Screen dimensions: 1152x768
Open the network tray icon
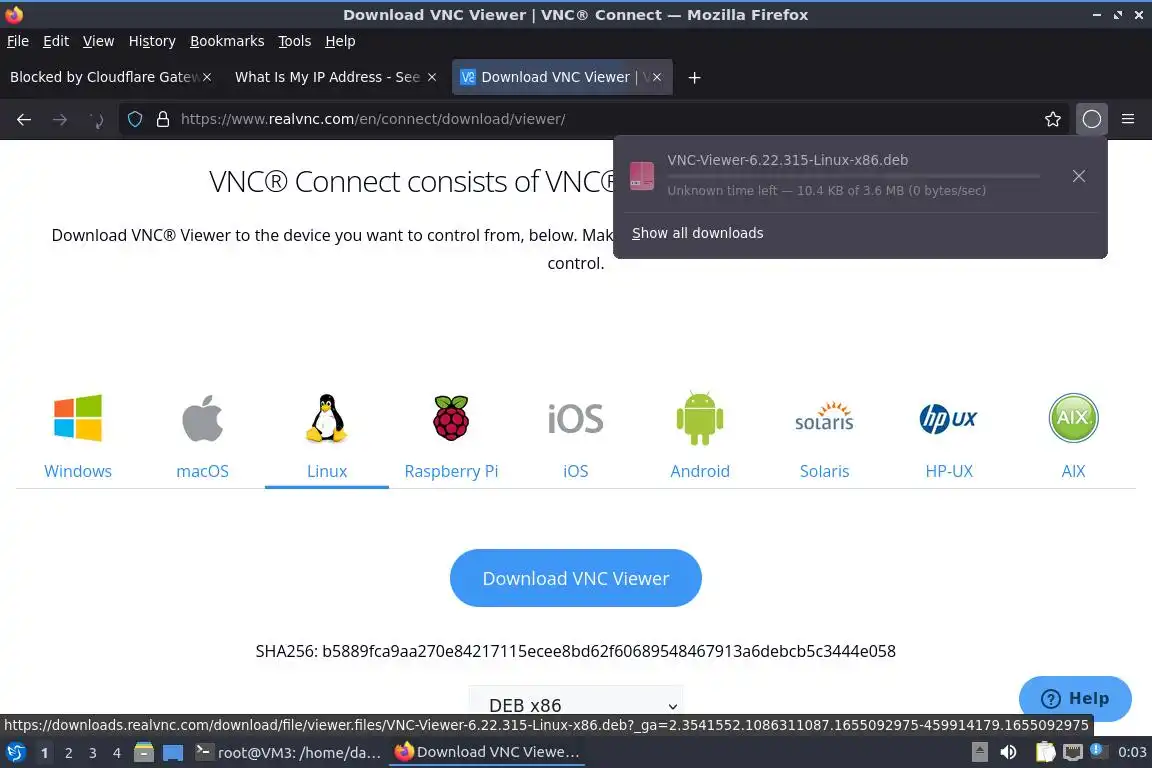tap(1073, 752)
